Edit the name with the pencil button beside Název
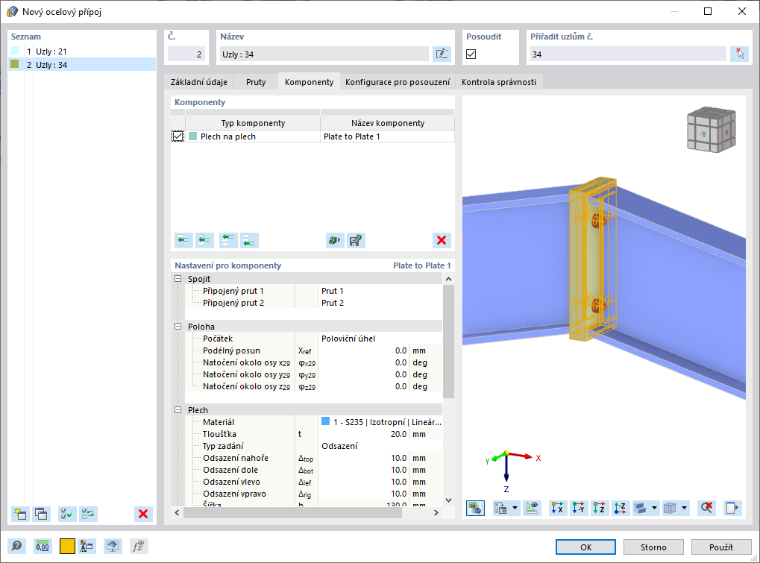This screenshot has height=563, width=760. tap(442, 54)
